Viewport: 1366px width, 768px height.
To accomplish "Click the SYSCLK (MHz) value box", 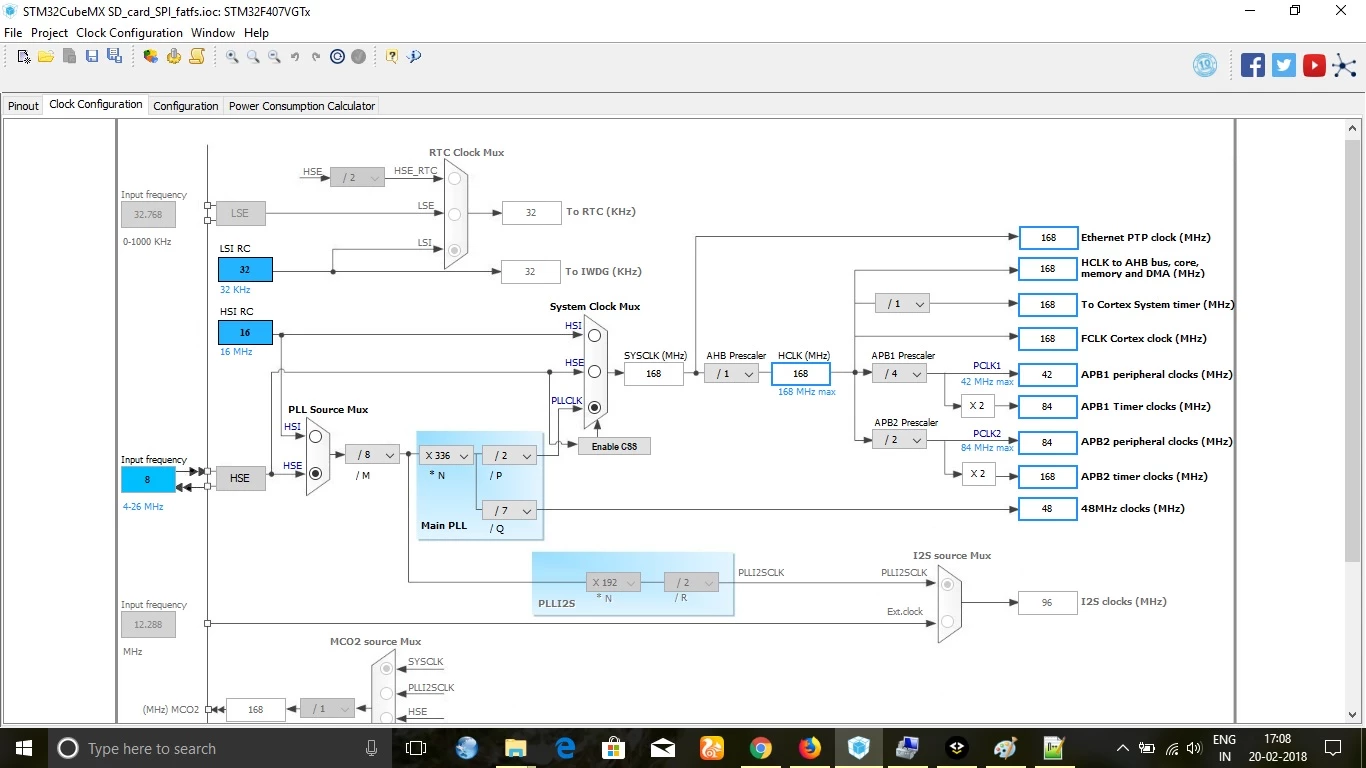I will click(x=654, y=374).
